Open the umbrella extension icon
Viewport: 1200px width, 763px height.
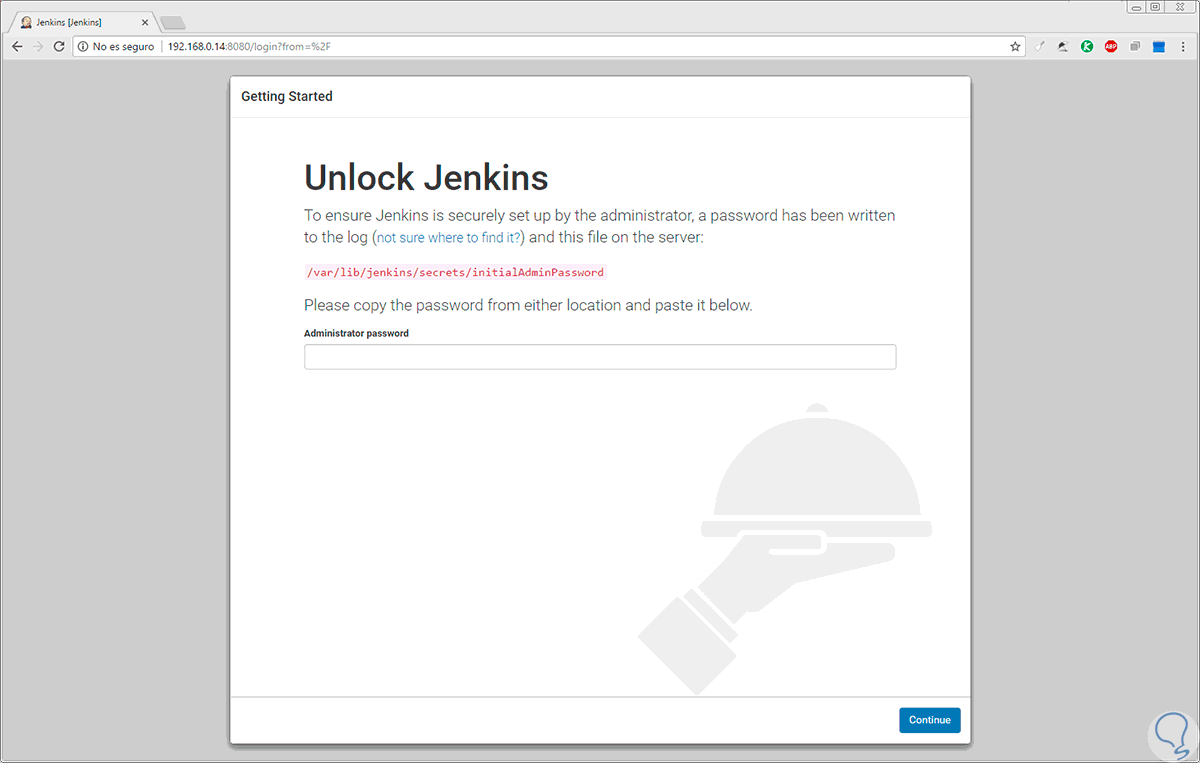[x=1064, y=46]
